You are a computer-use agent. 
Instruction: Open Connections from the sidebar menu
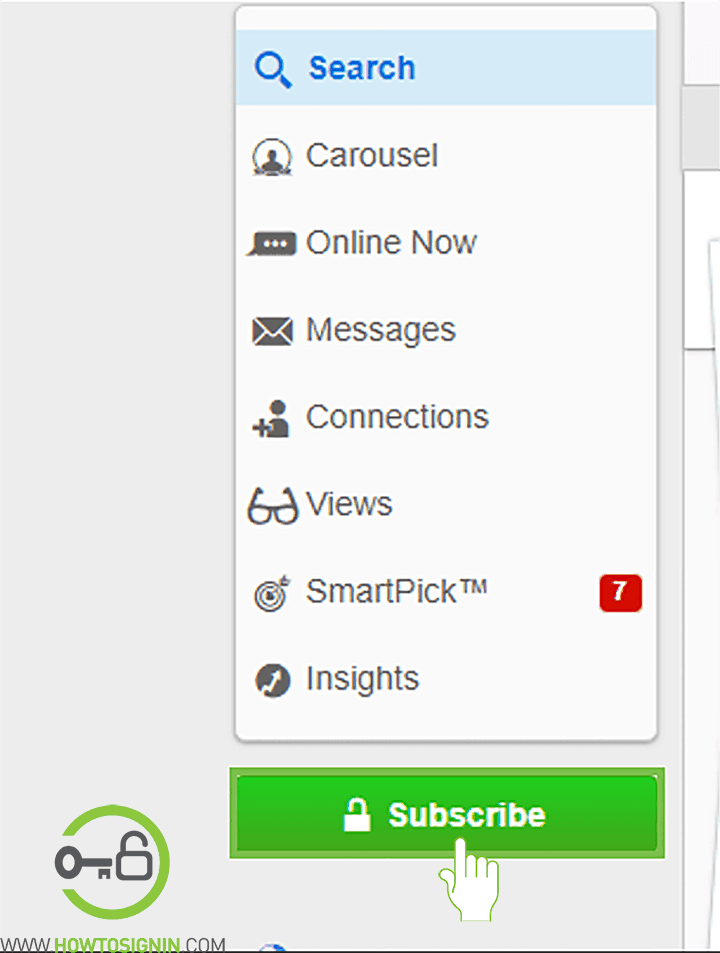point(446,417)
